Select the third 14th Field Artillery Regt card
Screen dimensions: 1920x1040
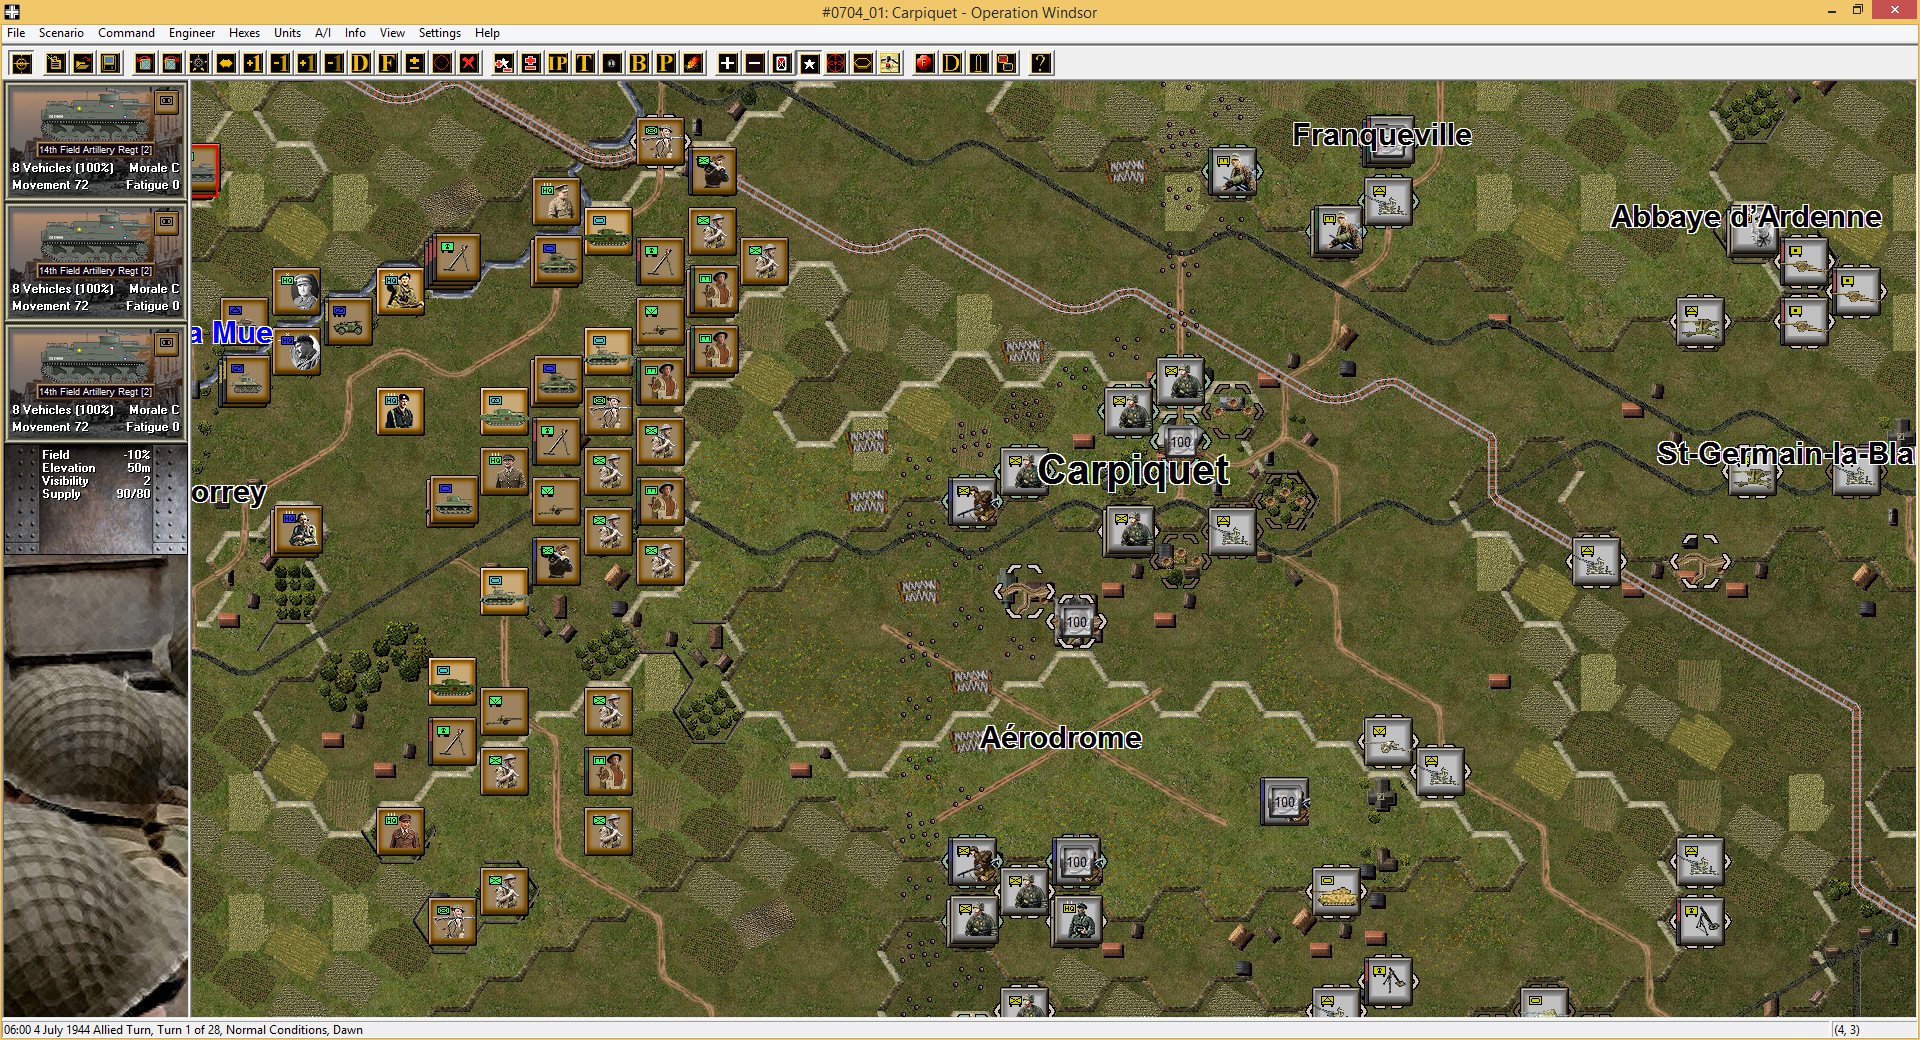point(96,382)
